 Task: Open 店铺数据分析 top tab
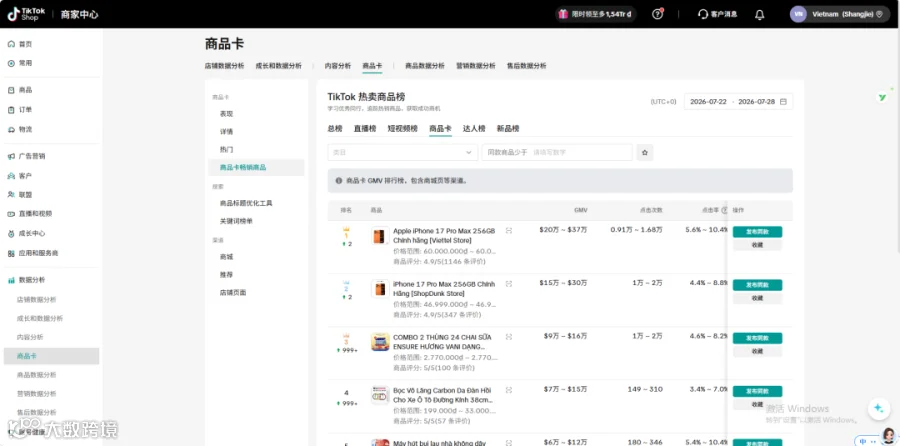click(224, 66)
